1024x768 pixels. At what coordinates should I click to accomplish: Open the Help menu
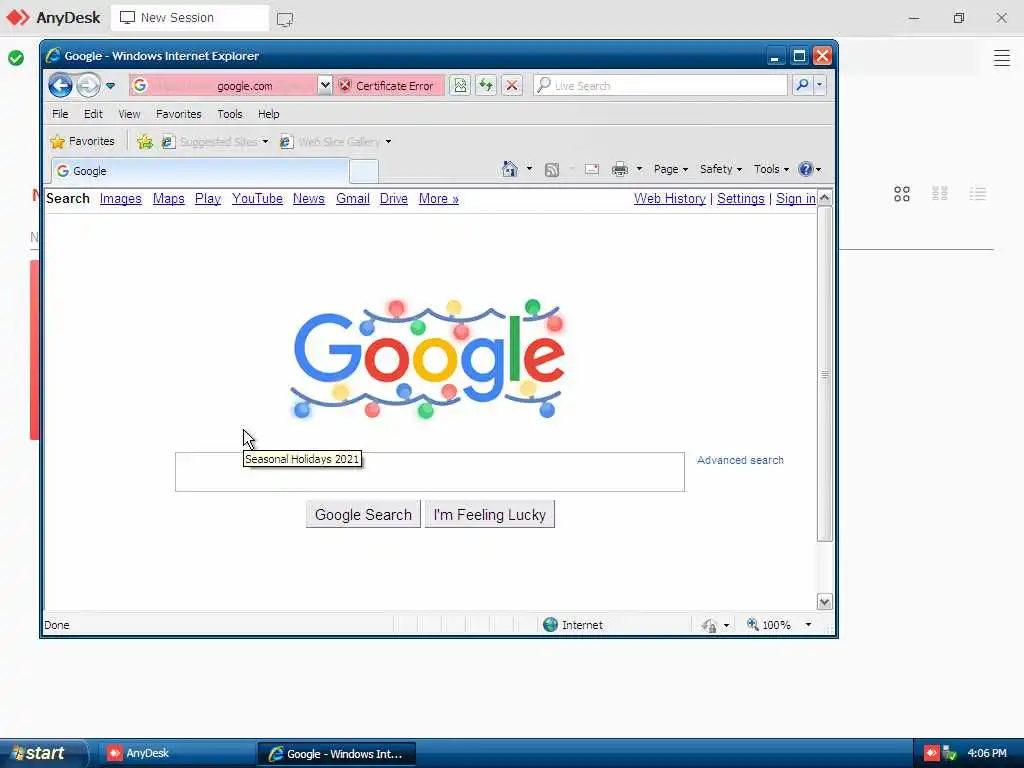coord(268,114)
